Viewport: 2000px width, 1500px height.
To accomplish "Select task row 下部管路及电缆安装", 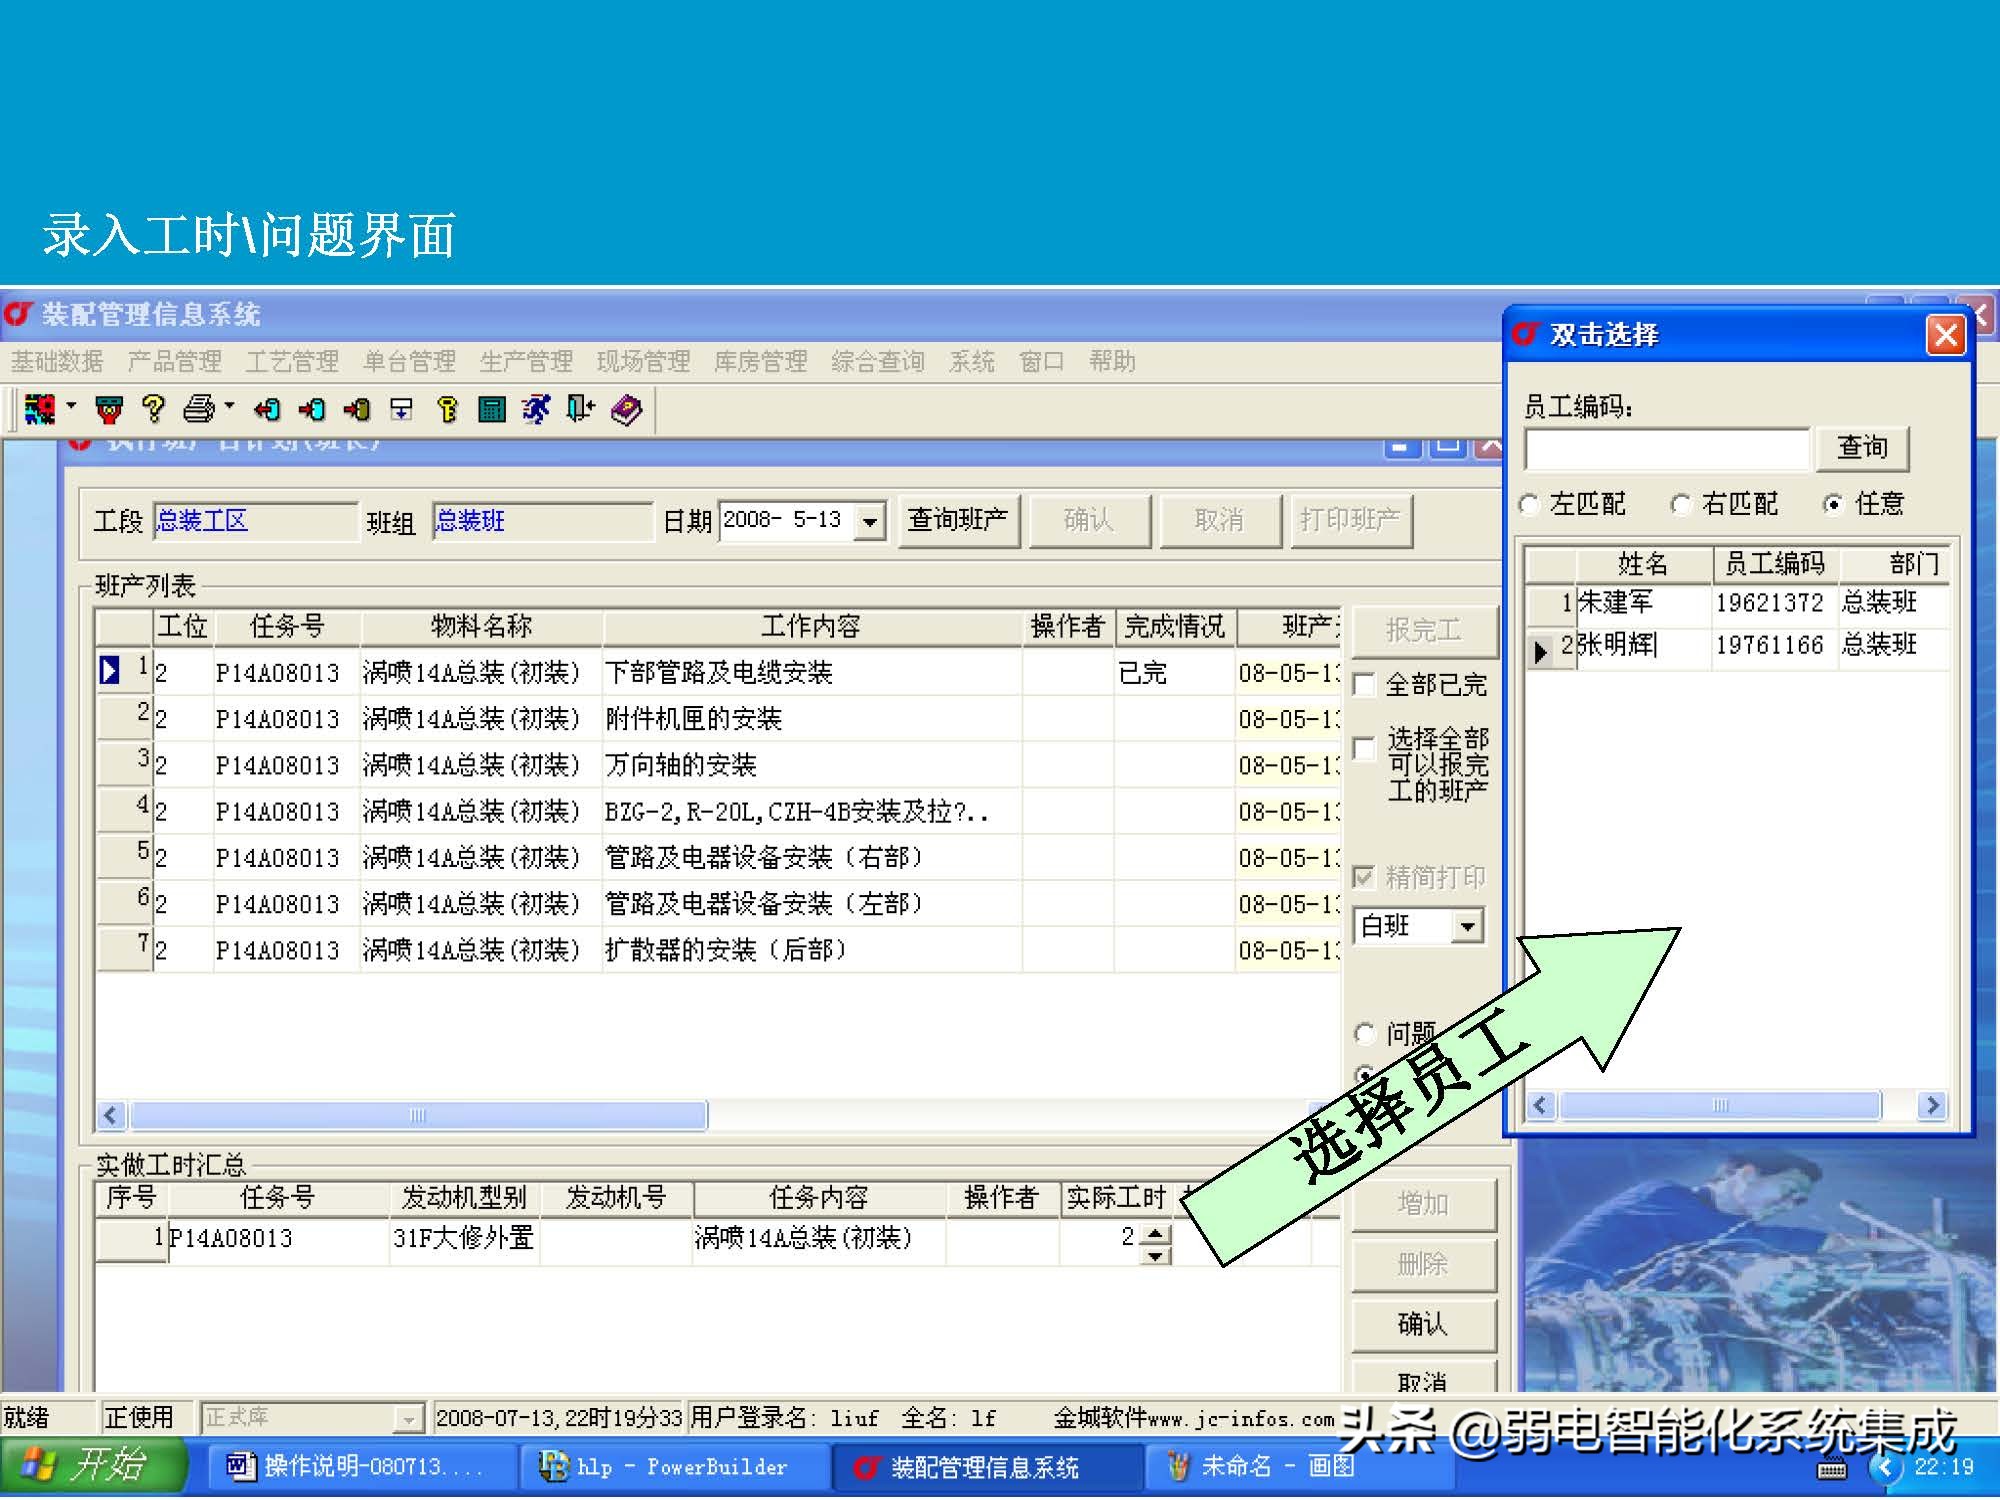I will coord(718,673).
